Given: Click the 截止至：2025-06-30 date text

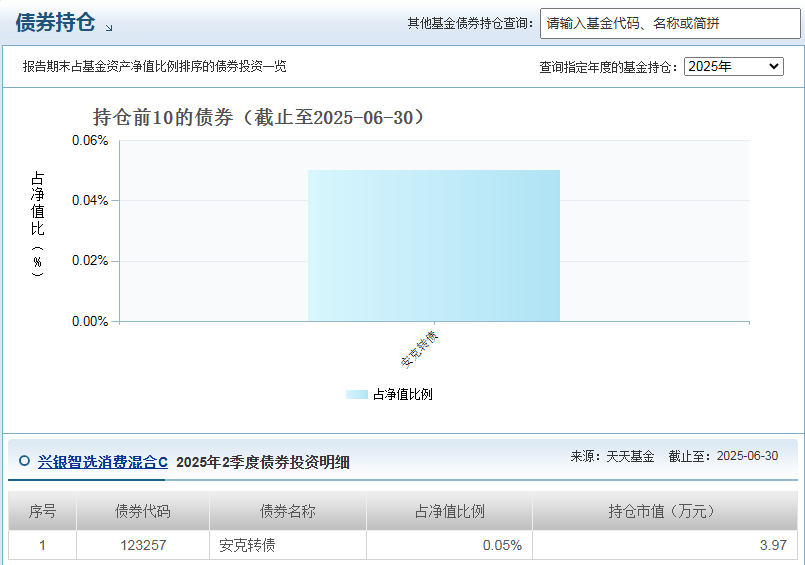Looking at the screenshot, I should pos(723,456).
